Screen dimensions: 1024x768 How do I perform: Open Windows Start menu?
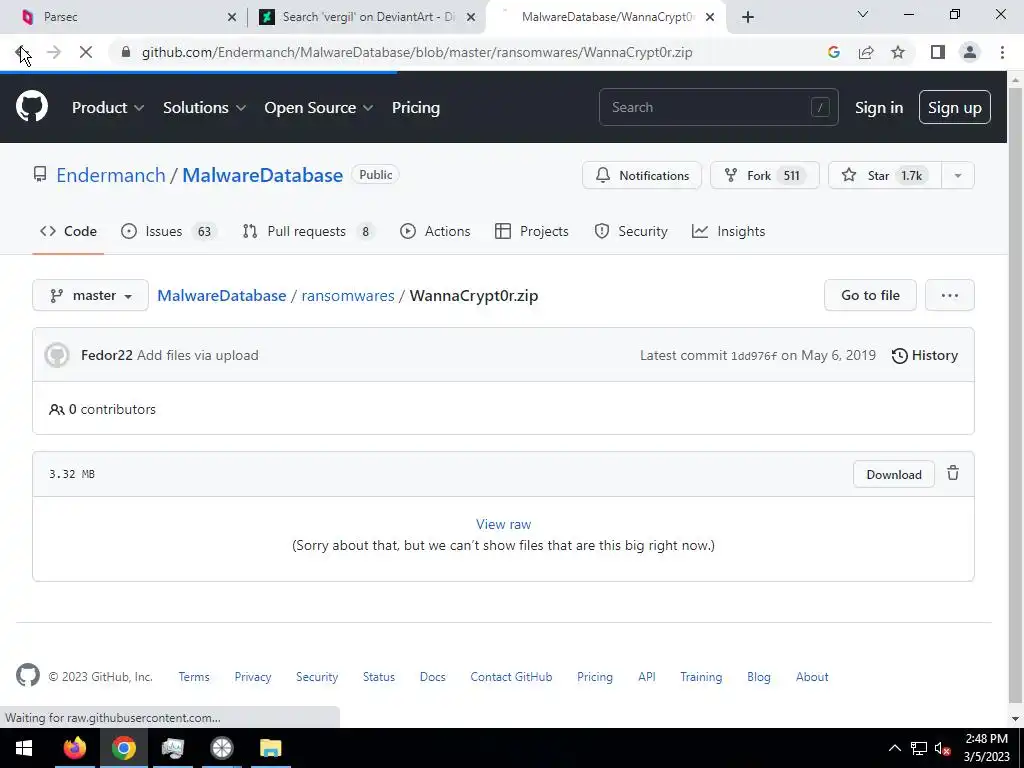(x=24, y=748)
